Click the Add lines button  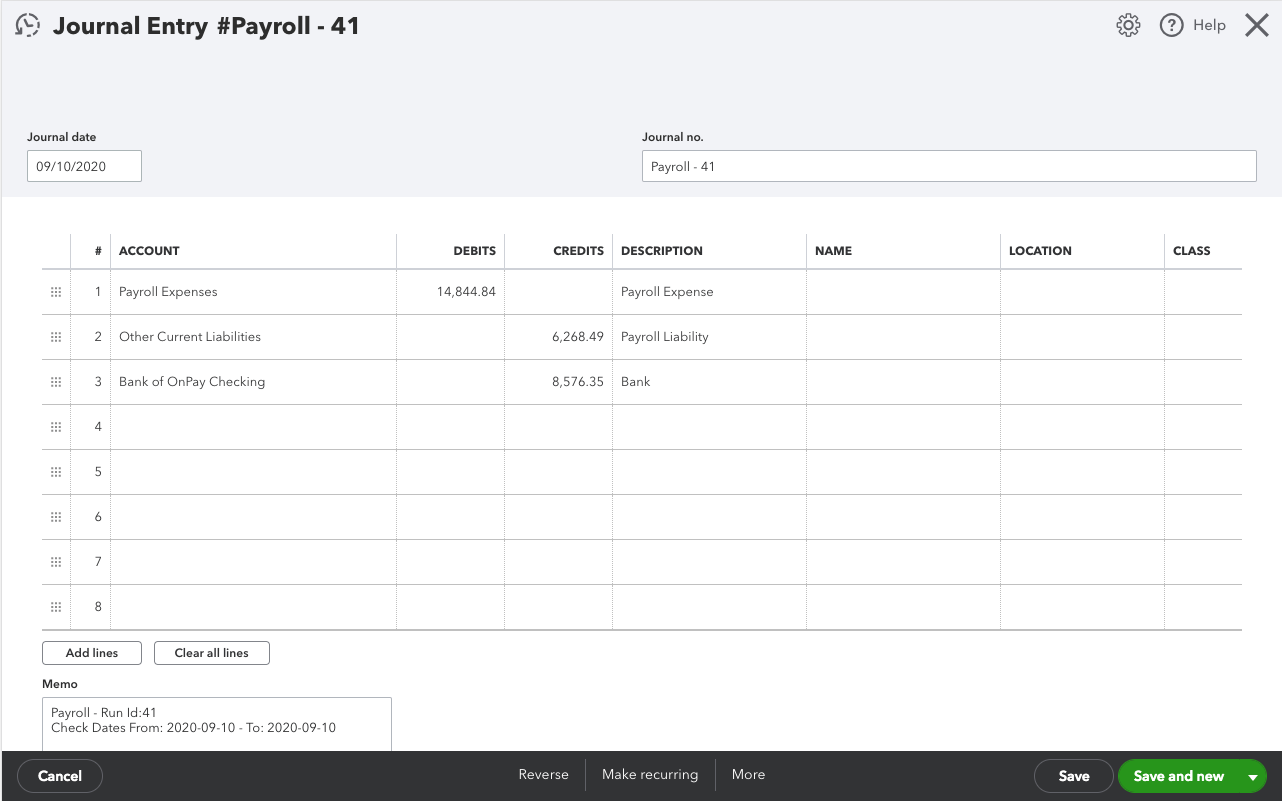pyautogui.click(x=91, y=652)
